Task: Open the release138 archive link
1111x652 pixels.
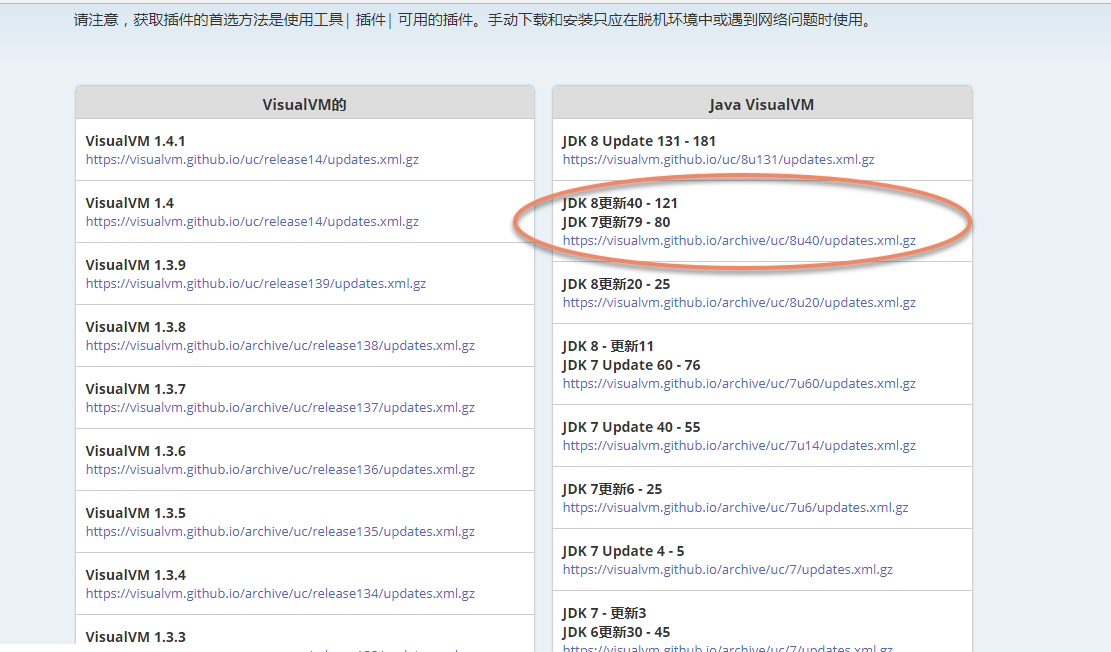Action: (280, 345)
